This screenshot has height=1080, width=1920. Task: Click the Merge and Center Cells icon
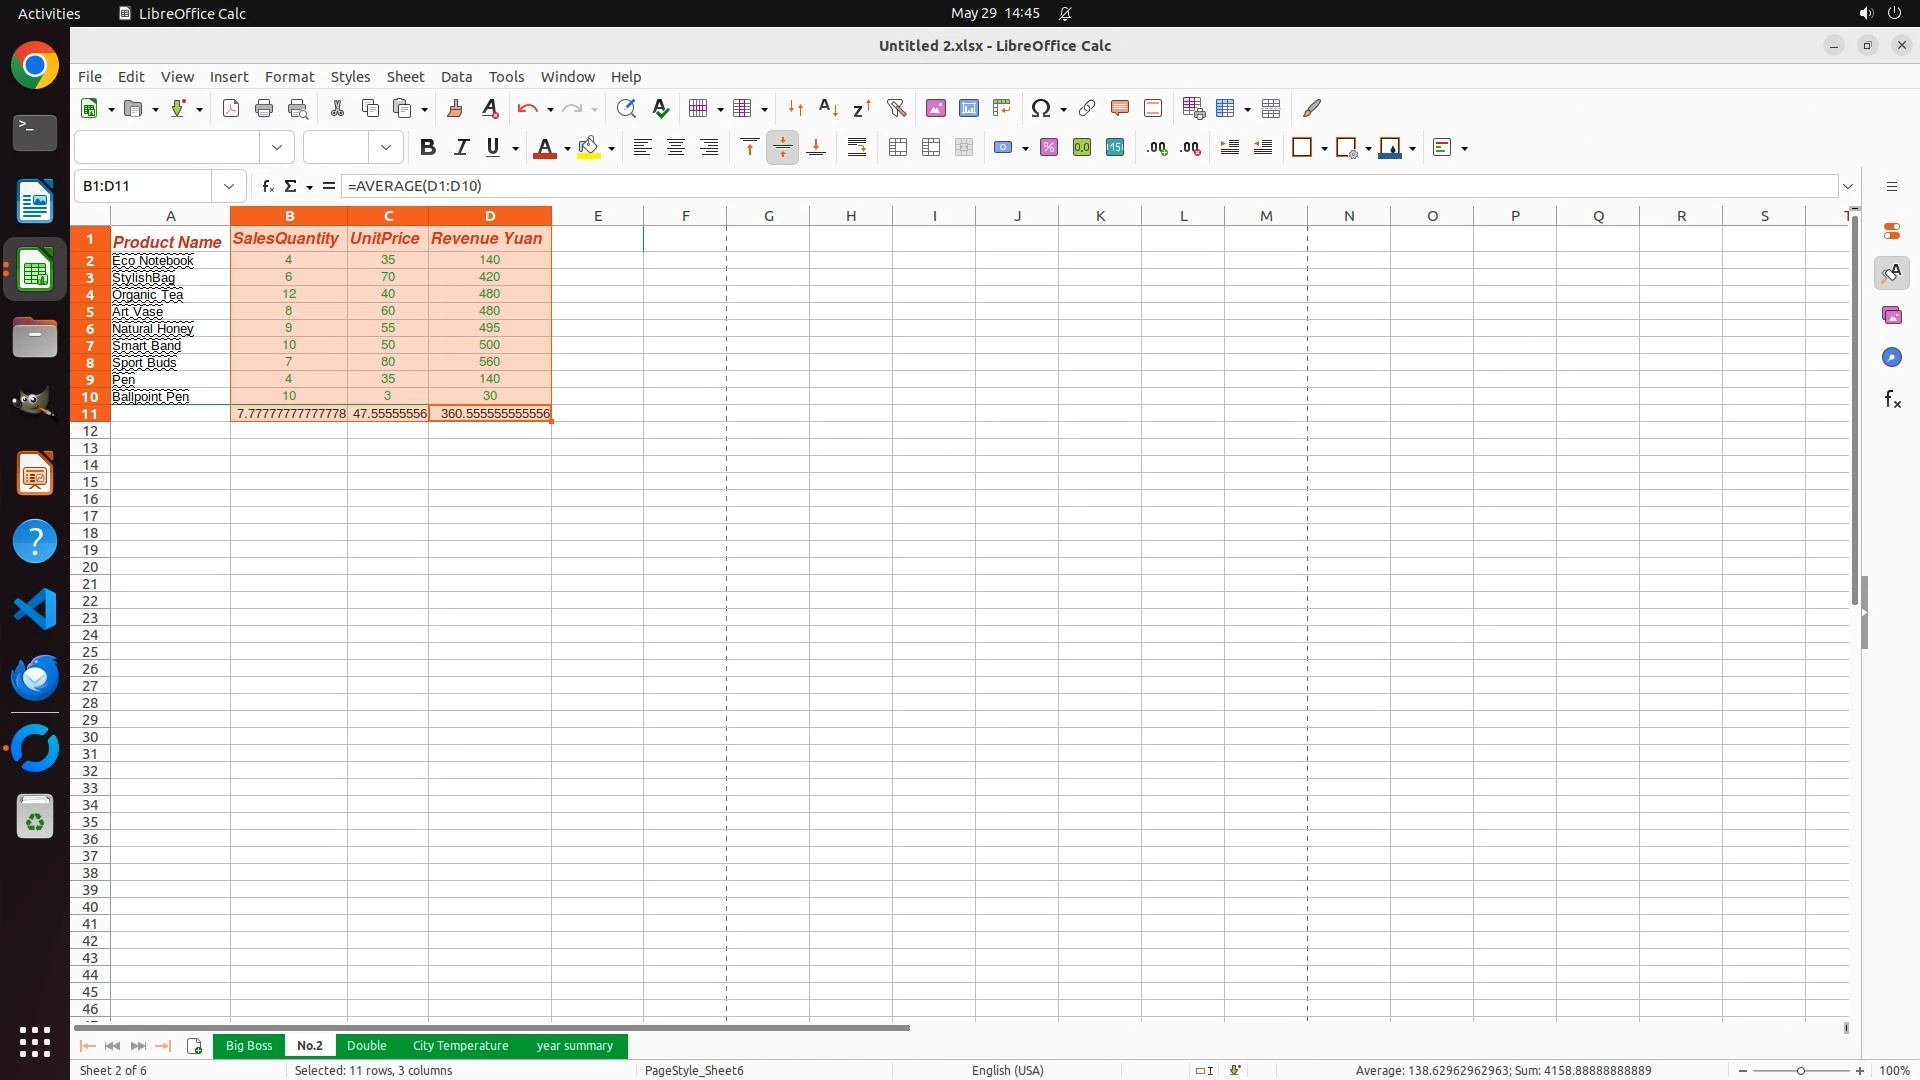(x=898, y=148)
